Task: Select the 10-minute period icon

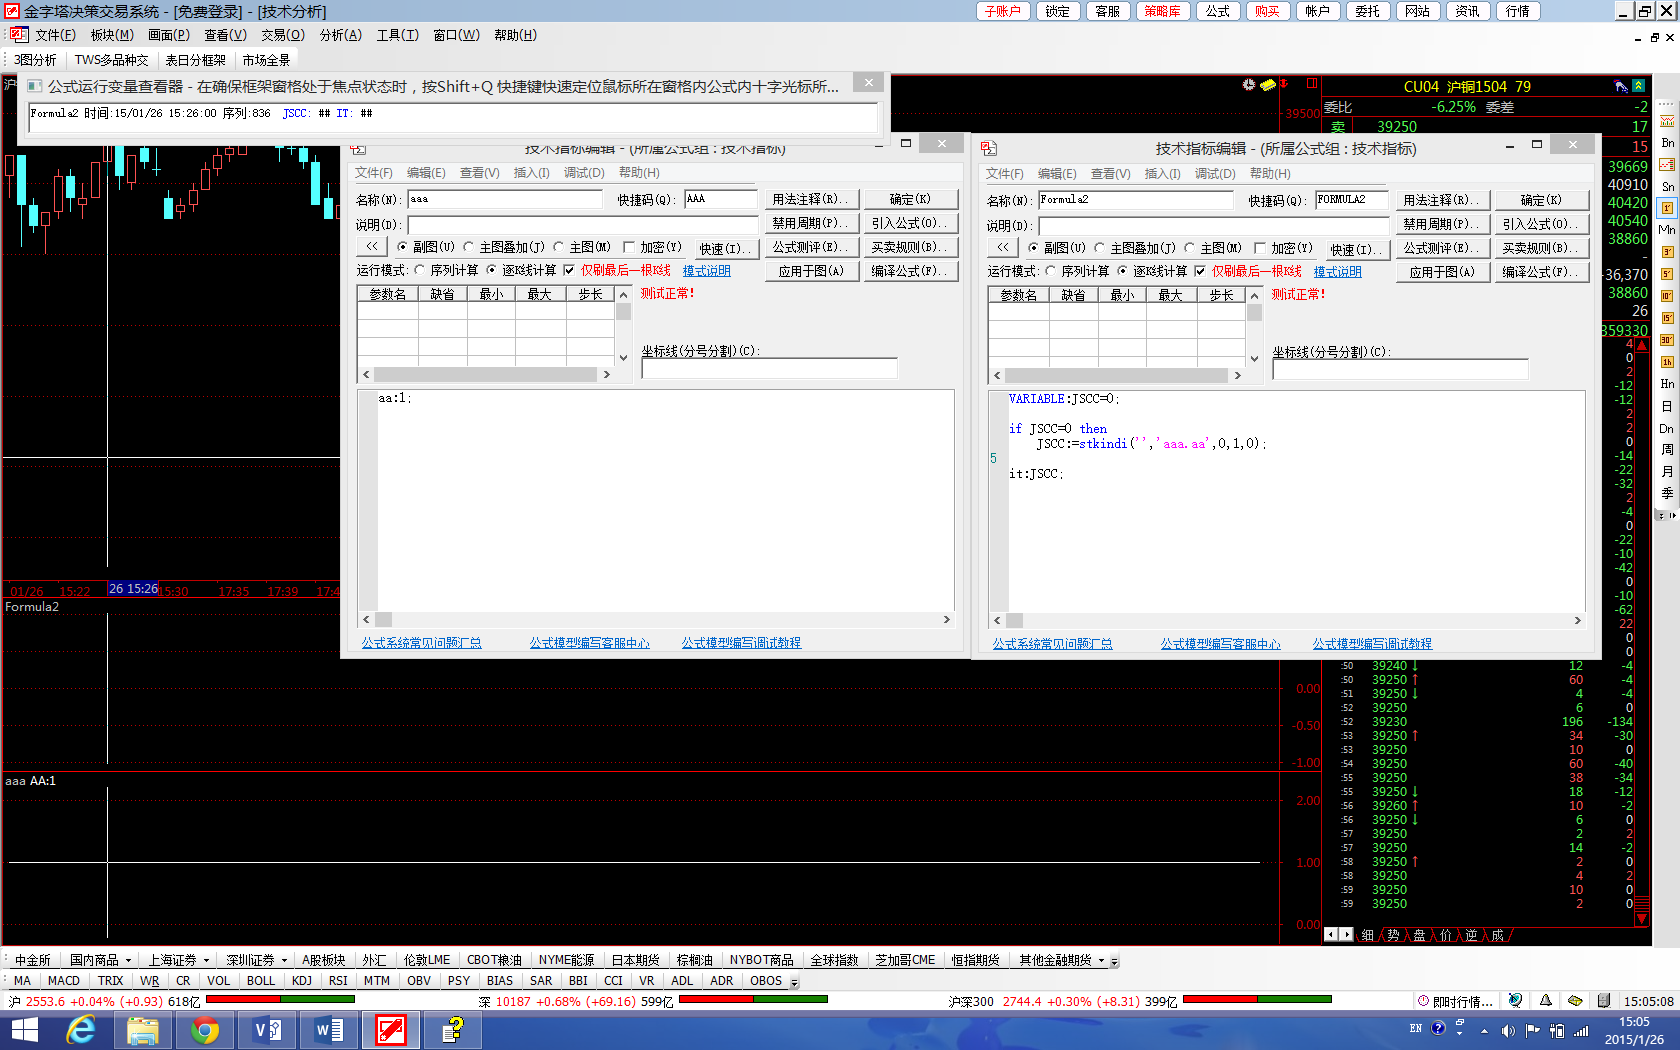Action: click(1667, 296)
